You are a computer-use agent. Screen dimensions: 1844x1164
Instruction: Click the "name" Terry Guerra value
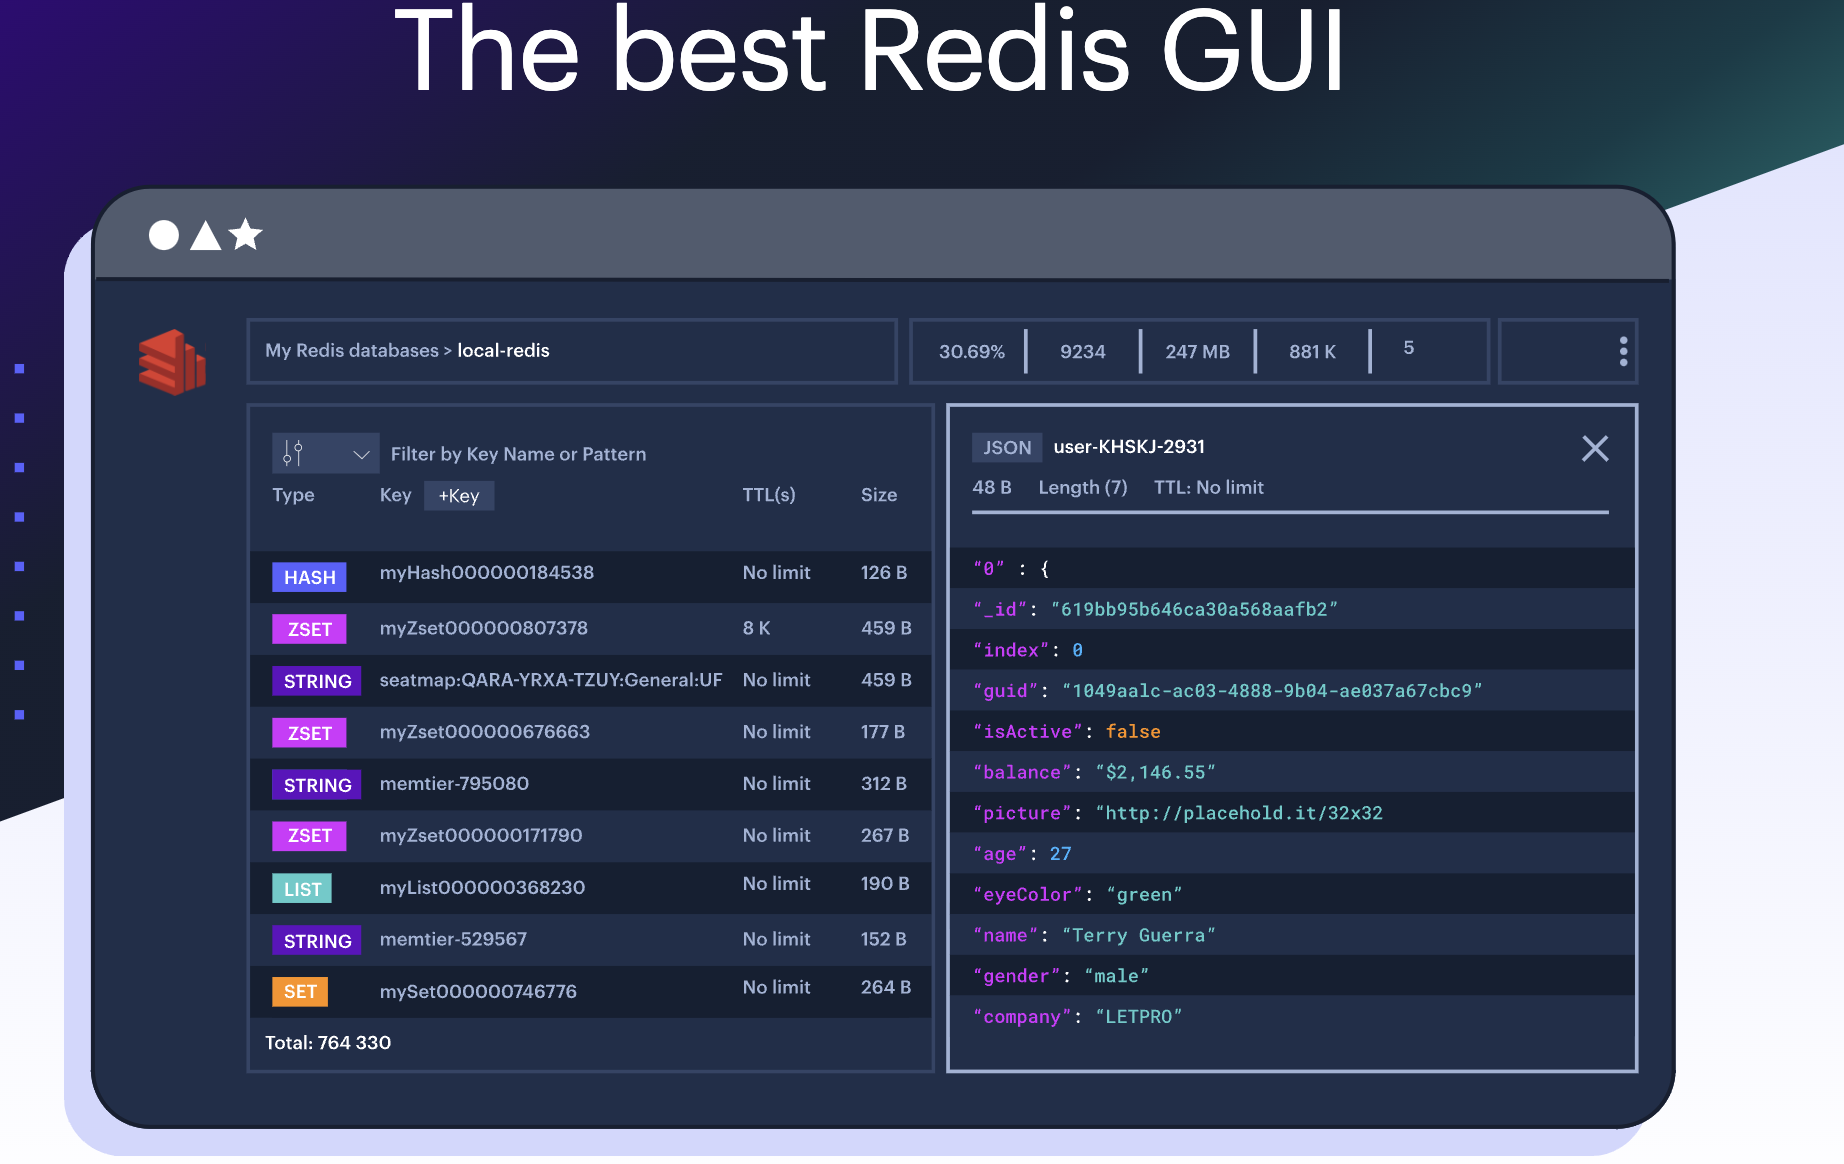pos(1138,936)
